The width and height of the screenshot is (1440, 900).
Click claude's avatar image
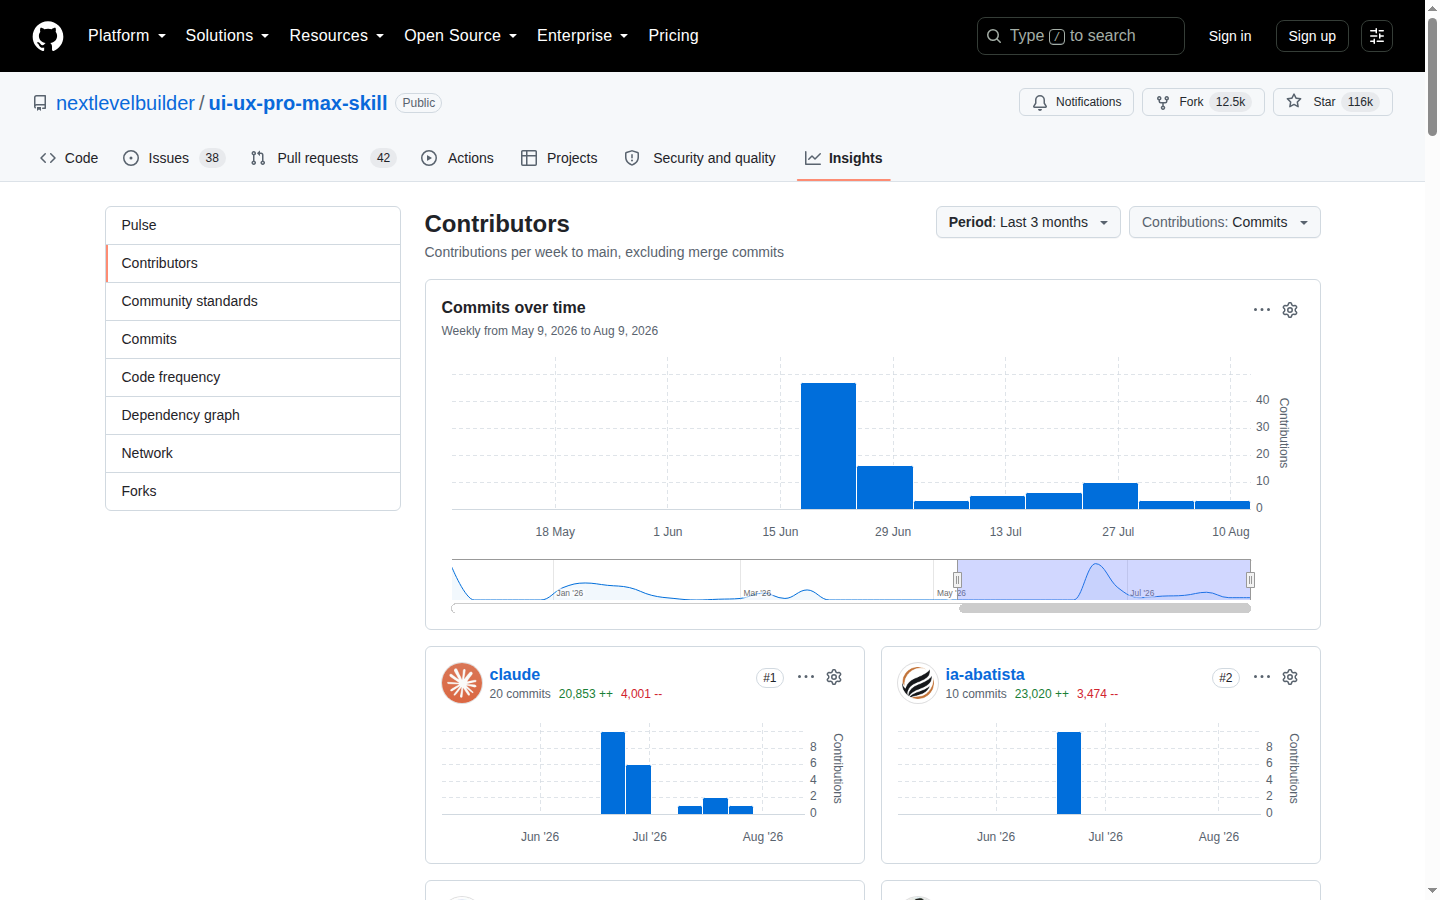click(462, 683)
